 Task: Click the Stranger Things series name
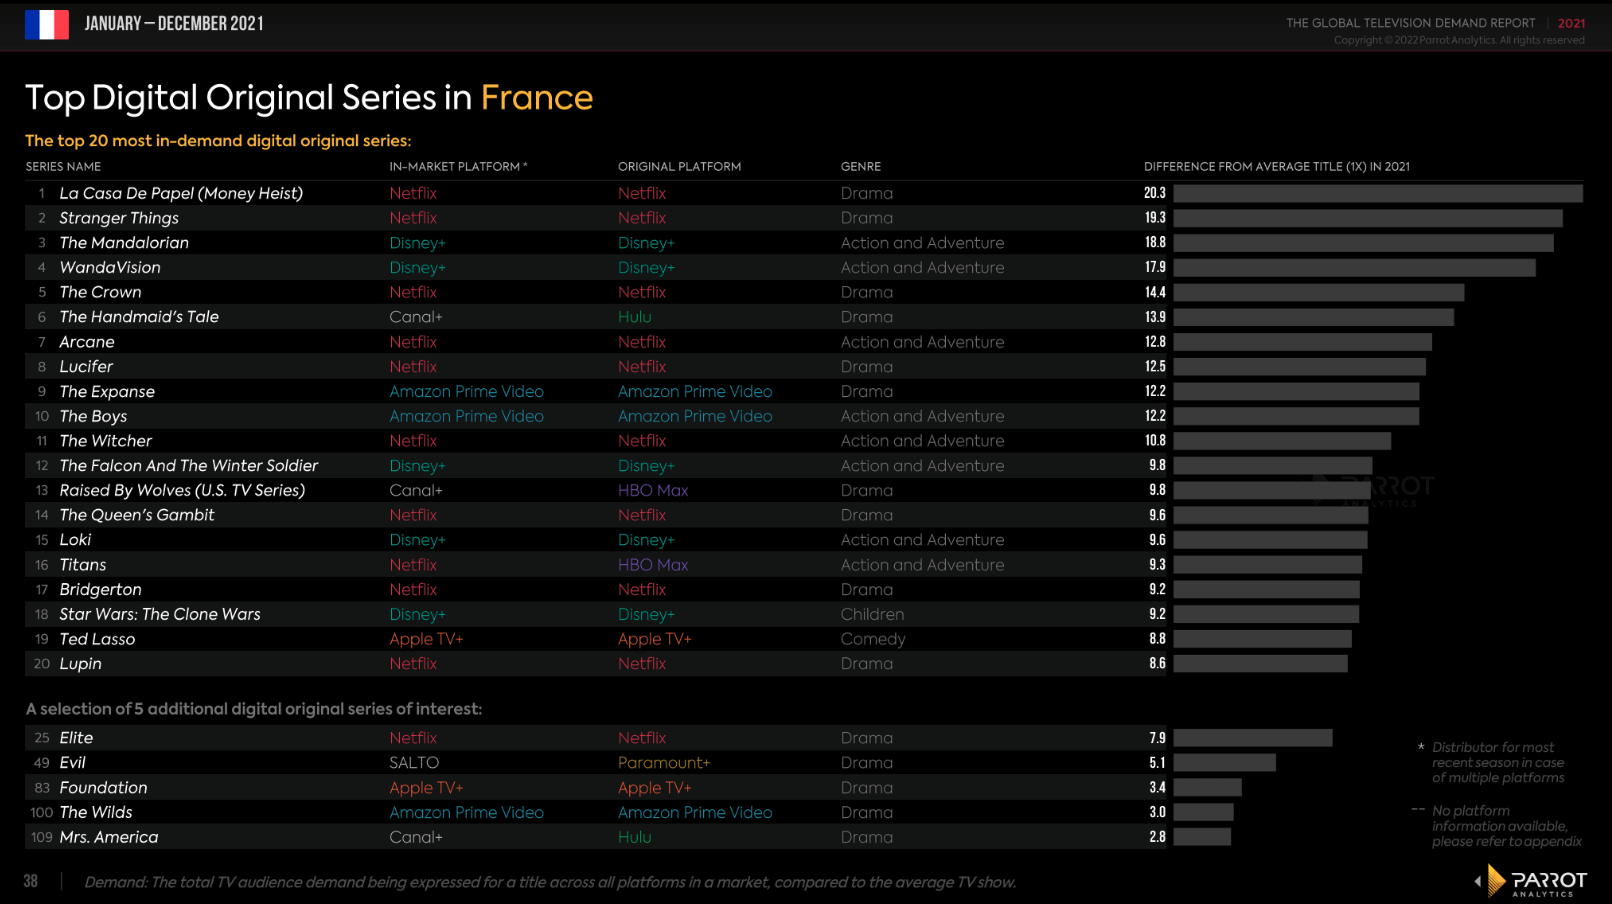coord(119,218)
